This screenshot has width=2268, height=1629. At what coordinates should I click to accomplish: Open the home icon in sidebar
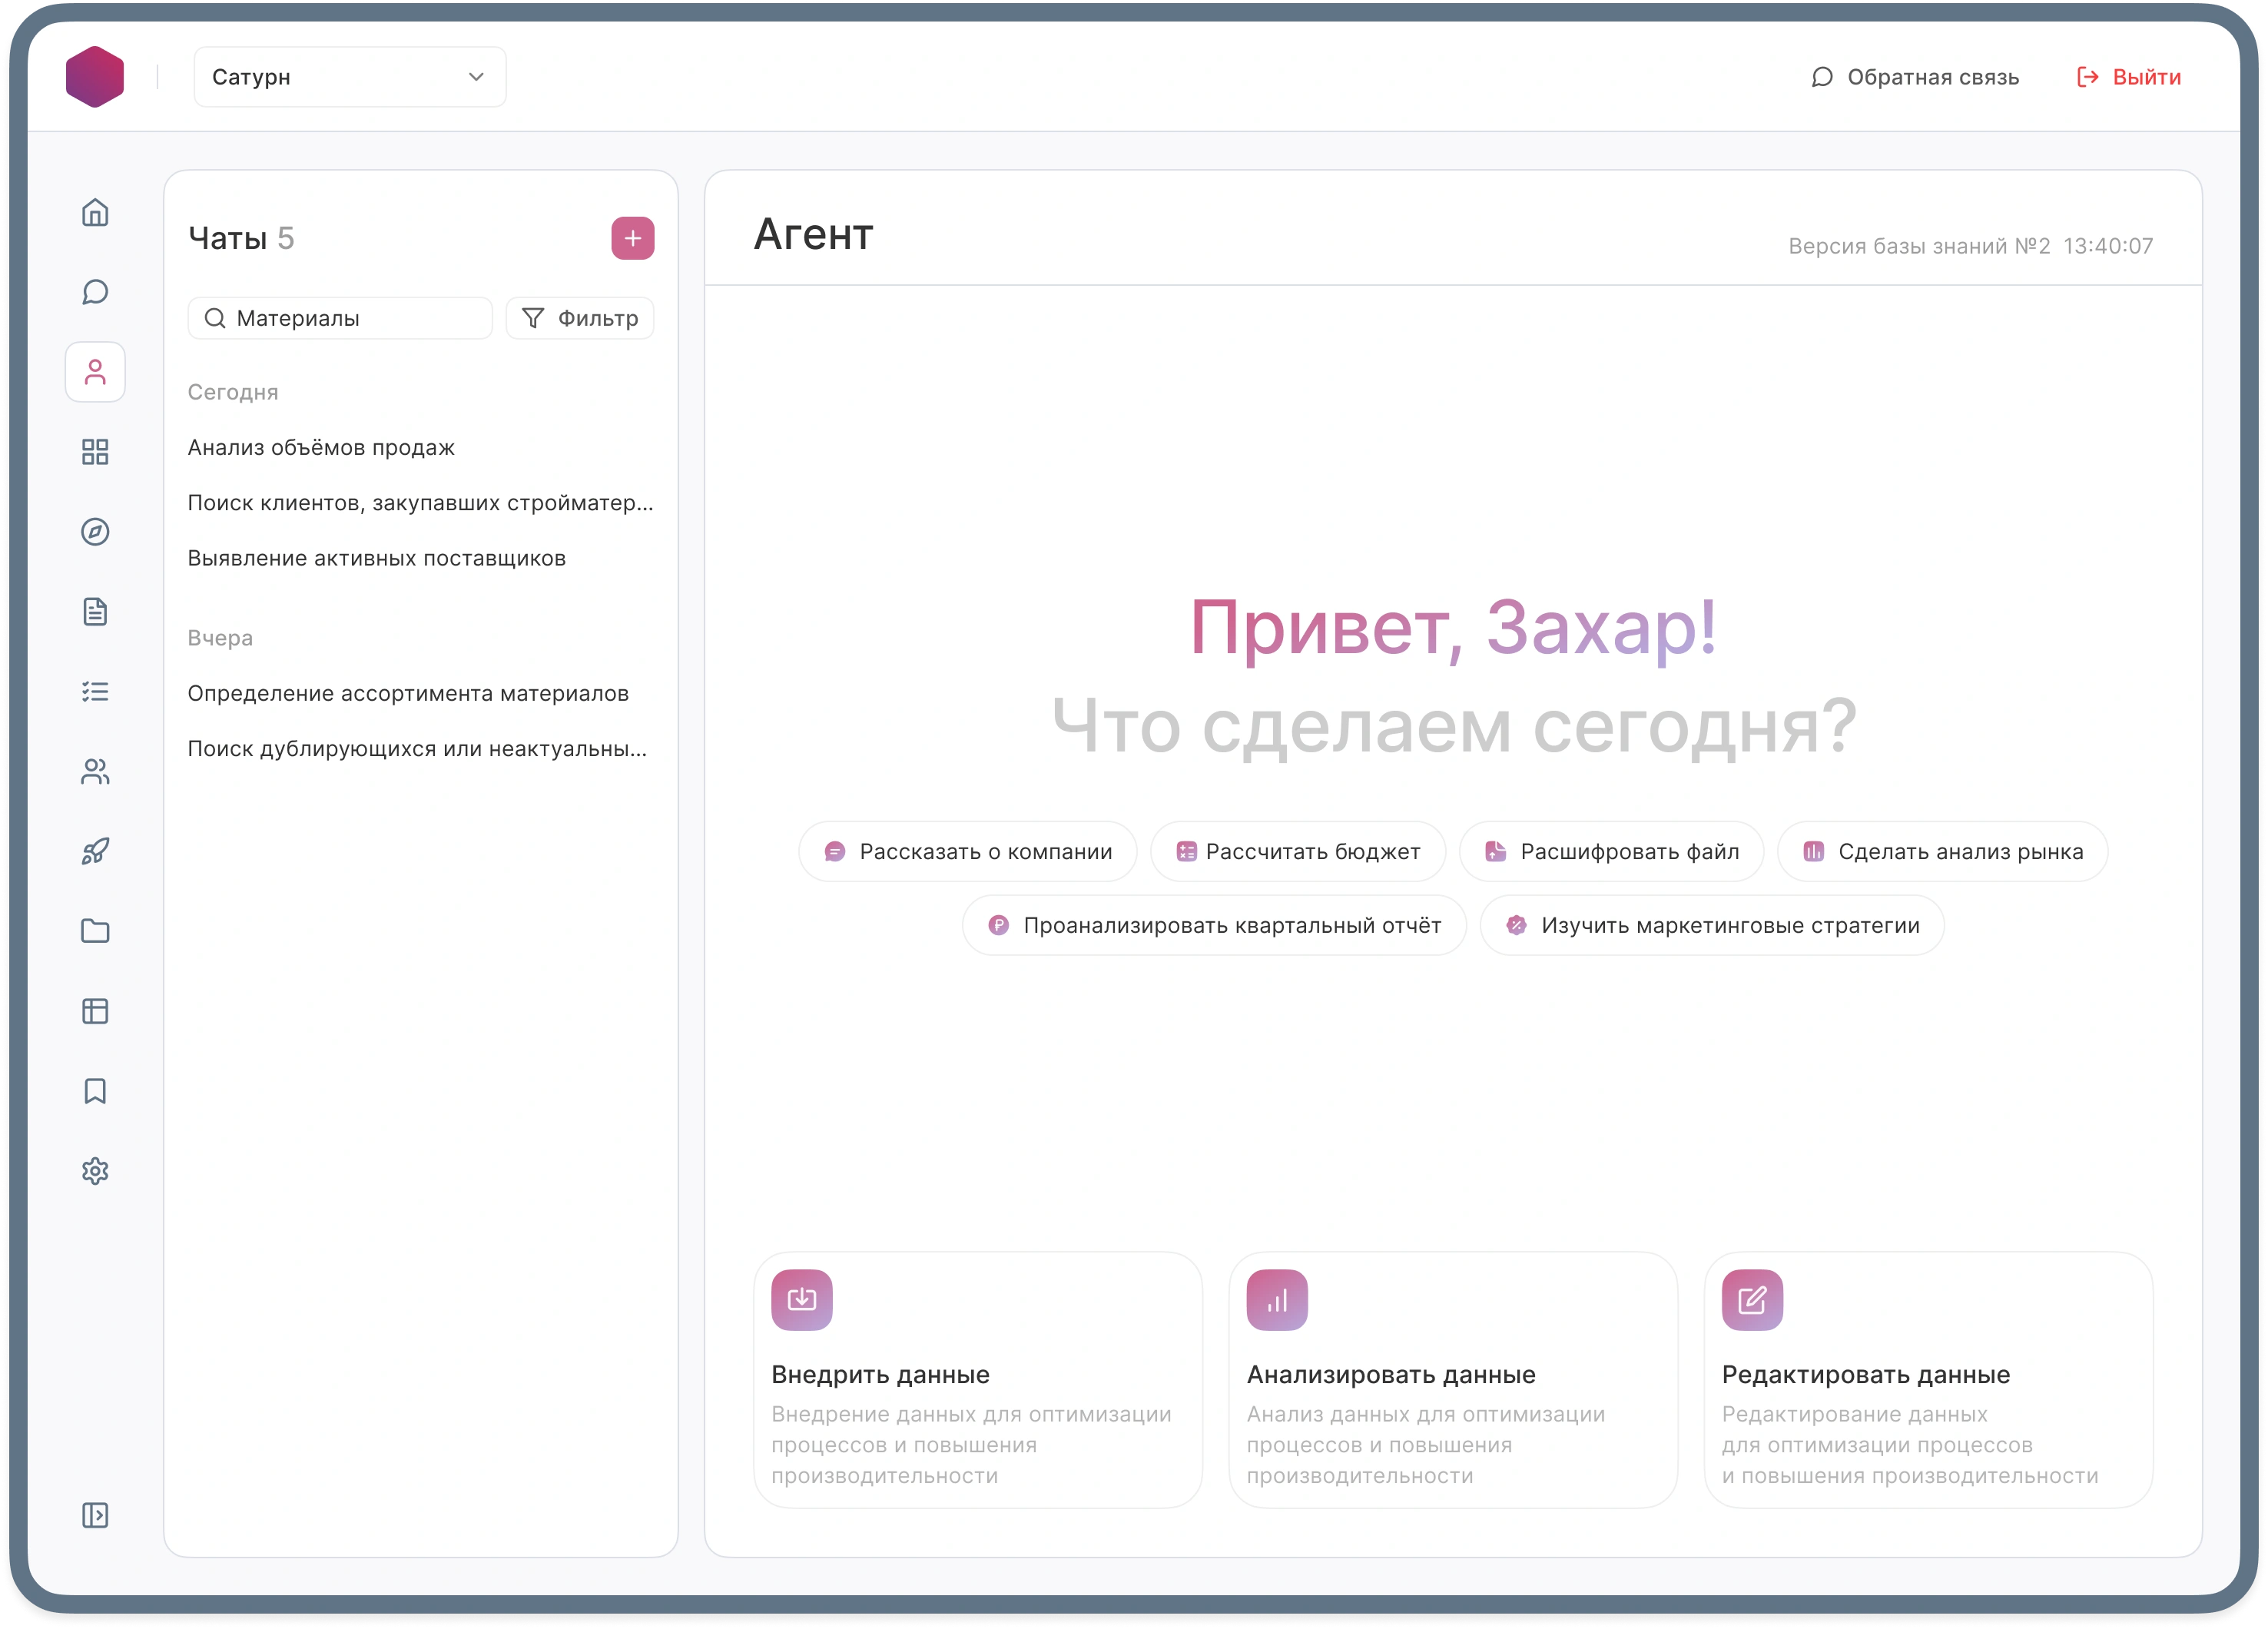(x=95, y=212)
